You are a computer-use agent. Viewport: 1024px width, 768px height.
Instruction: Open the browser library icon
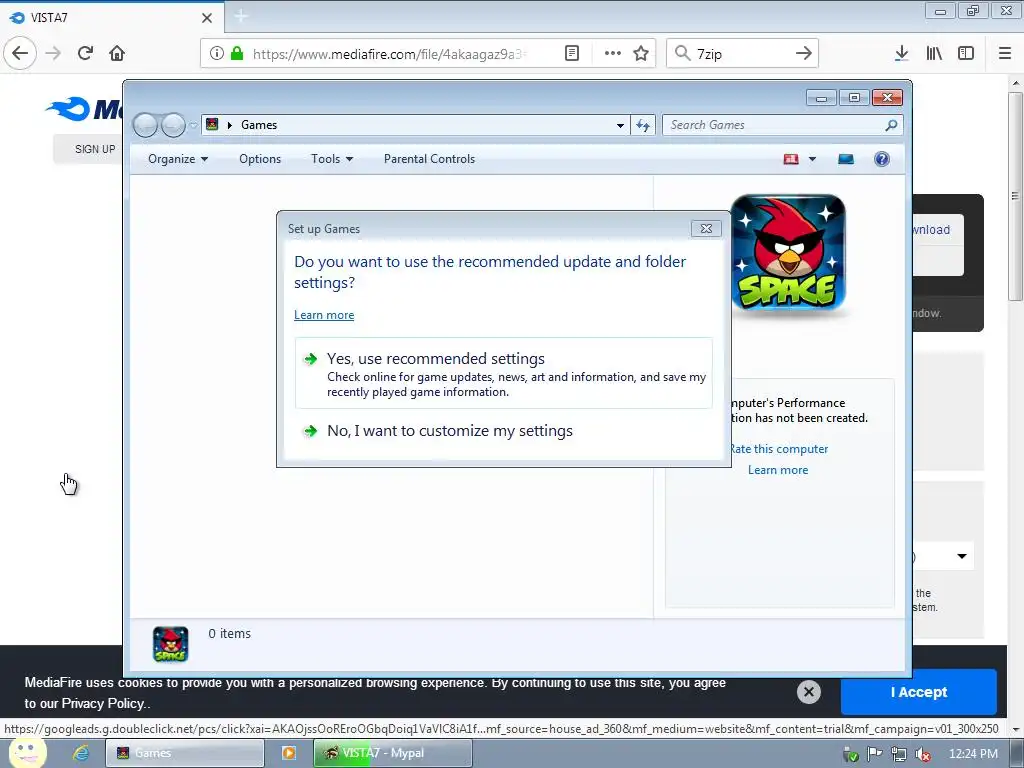[x=934, y=54]
